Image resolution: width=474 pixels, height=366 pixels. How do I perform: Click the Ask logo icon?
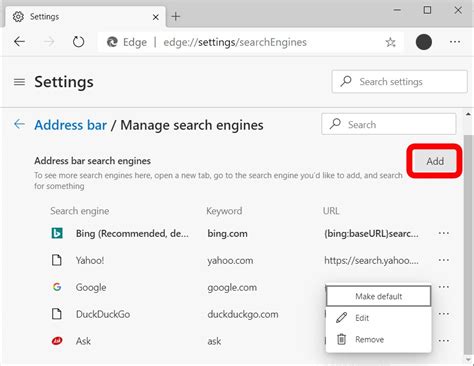pos(57,341)
